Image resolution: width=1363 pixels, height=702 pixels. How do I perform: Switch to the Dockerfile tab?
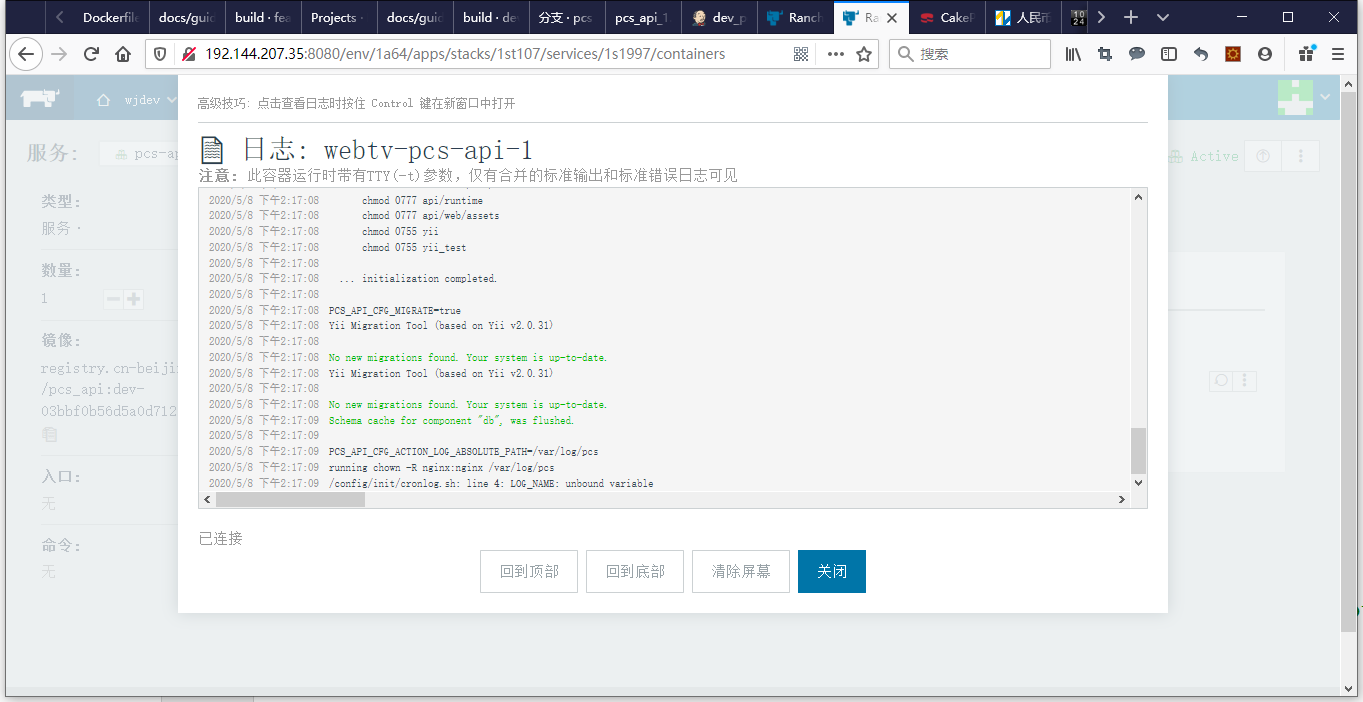(110, 18)
